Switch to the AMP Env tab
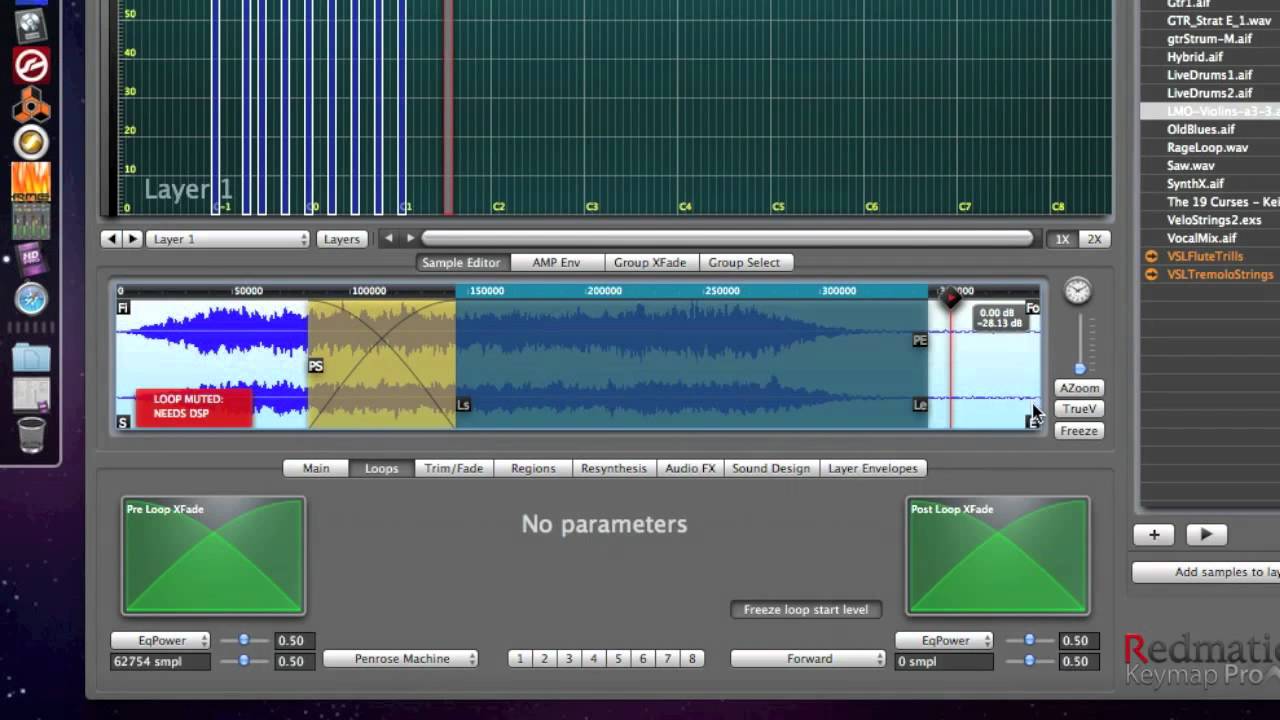Image resolution: width=1280 pixels, height=720 pixels. click(x=556, y=262)
